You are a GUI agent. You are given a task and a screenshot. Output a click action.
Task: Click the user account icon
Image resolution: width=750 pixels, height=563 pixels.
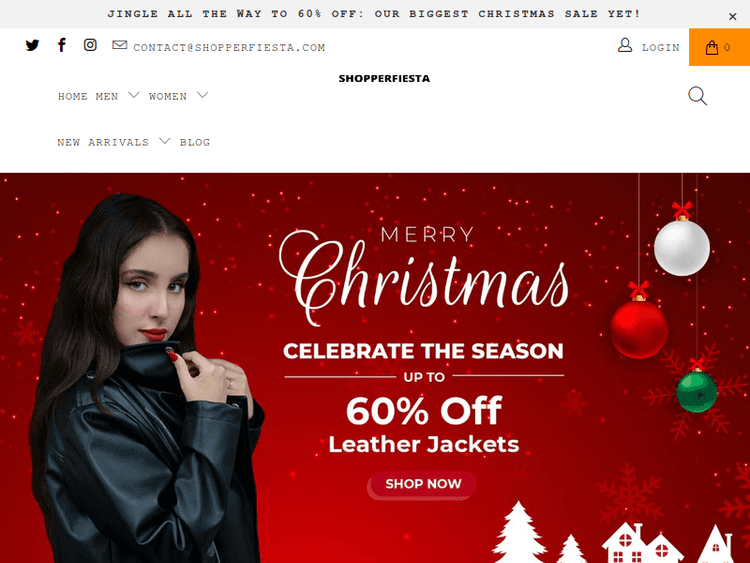point(625,45)
